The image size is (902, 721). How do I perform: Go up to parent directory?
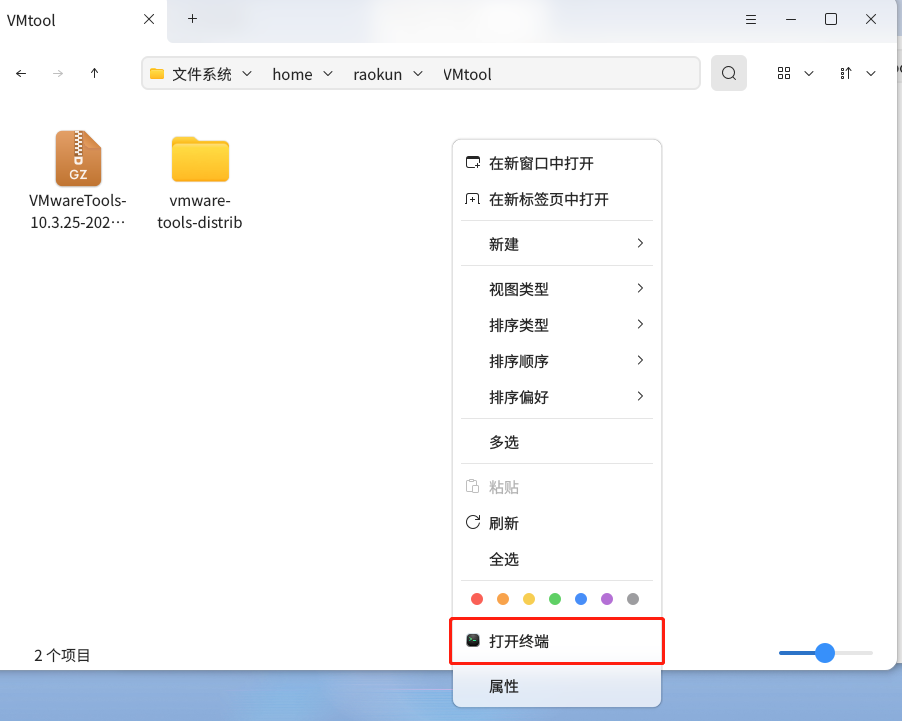[94, 73]
